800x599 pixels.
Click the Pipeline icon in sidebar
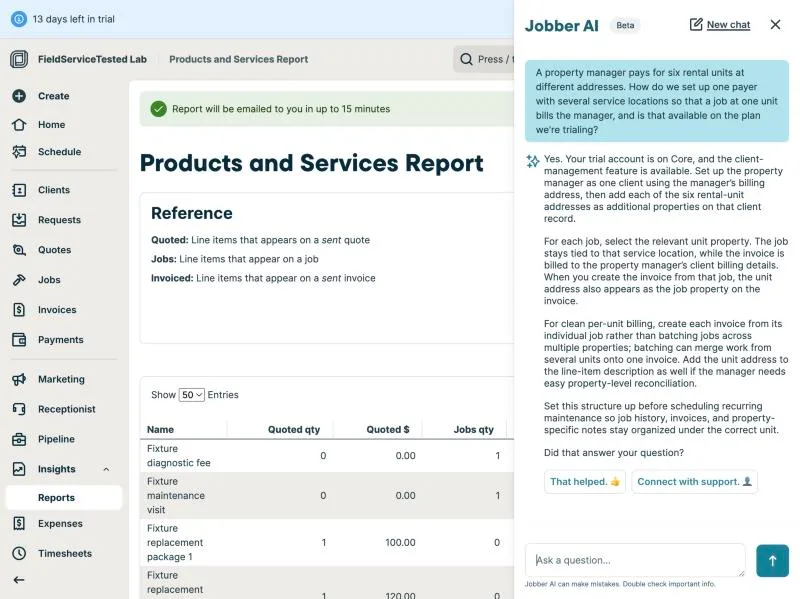click(x=19, y=439)
